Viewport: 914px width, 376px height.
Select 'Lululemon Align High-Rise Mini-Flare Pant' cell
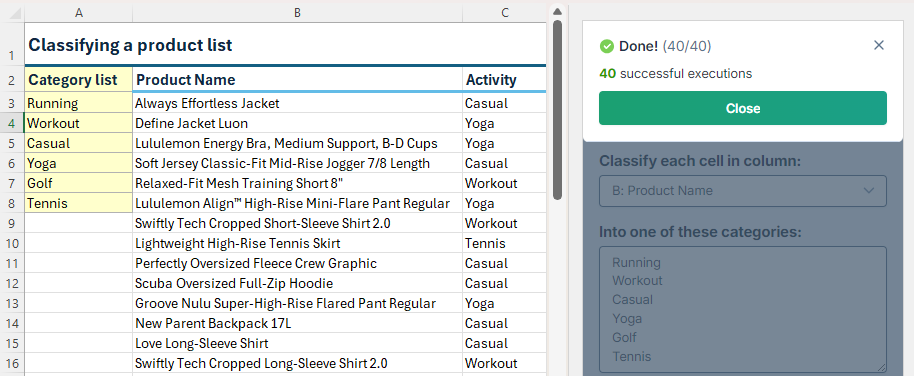click(297, 203)
